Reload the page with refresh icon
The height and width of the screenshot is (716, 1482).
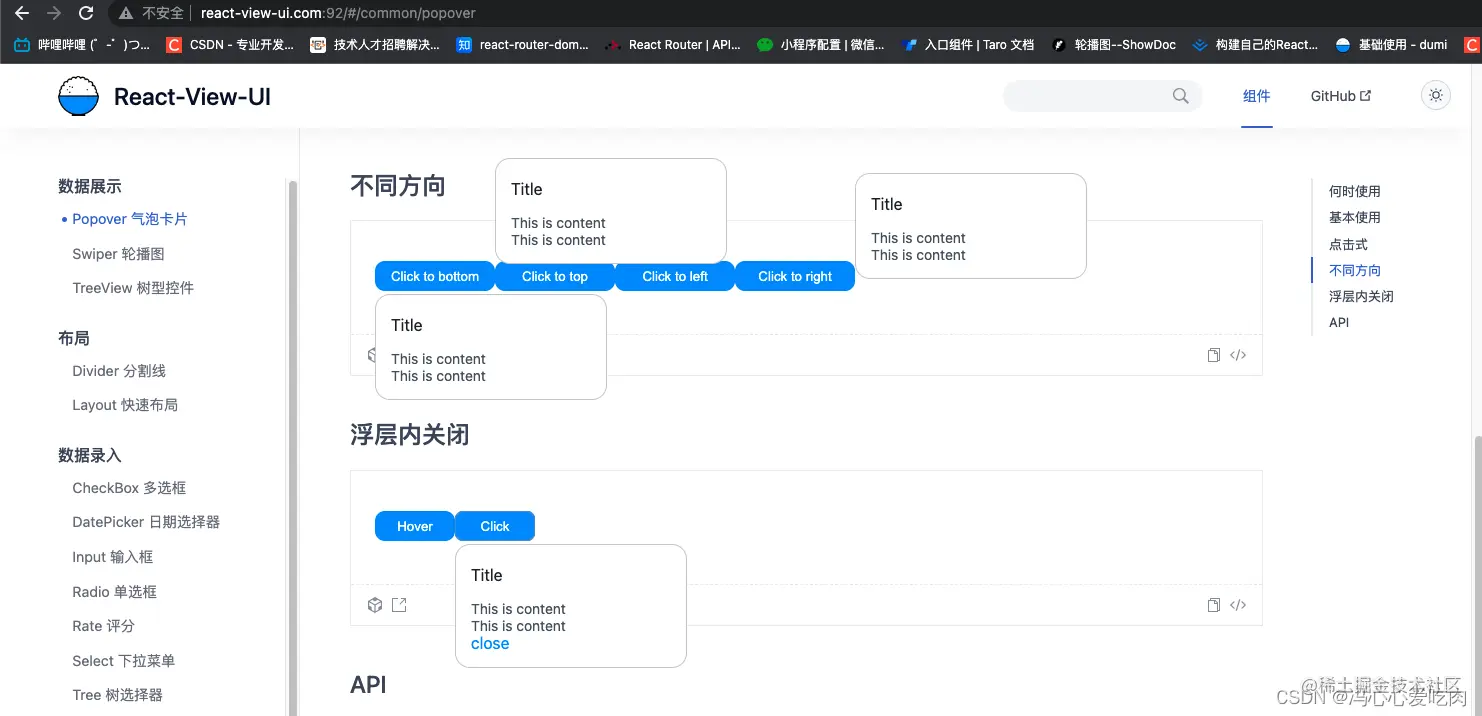86,13
